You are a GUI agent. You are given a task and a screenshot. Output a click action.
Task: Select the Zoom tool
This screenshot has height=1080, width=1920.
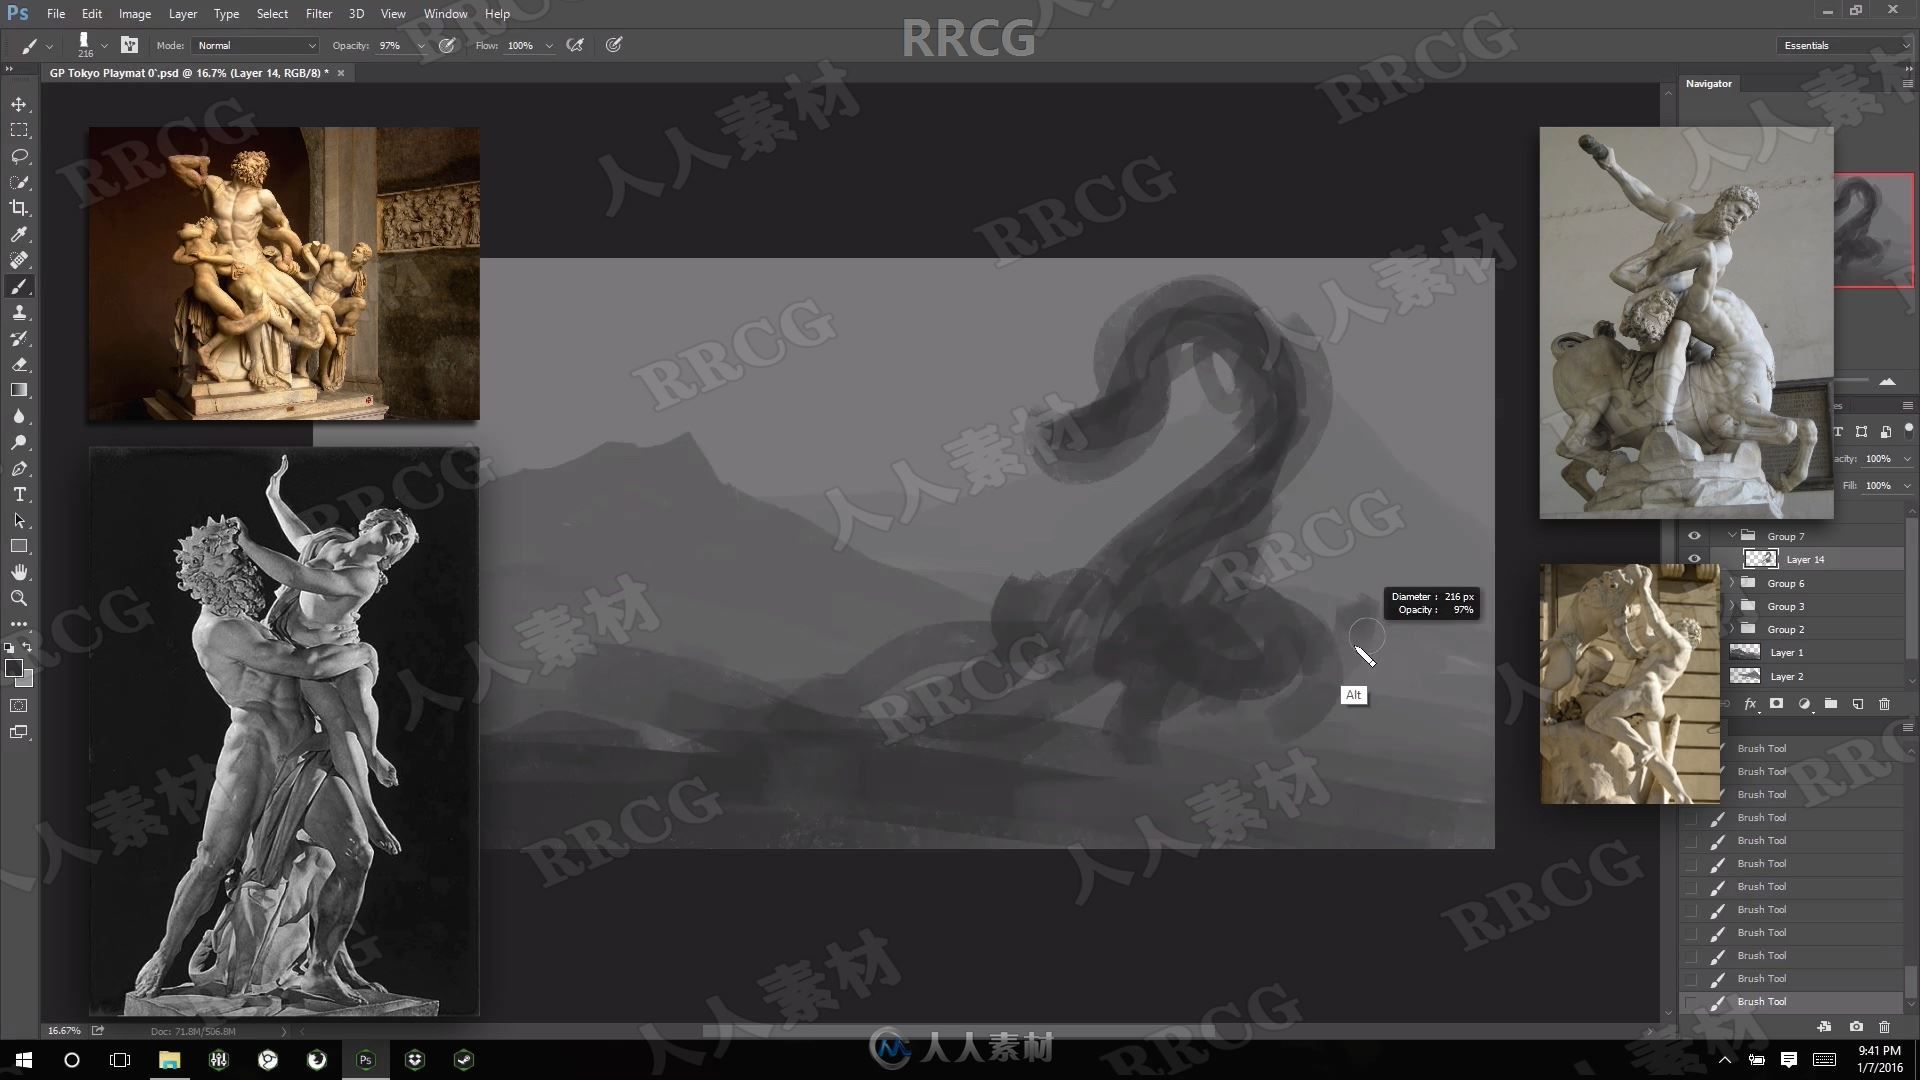(18, 596)
